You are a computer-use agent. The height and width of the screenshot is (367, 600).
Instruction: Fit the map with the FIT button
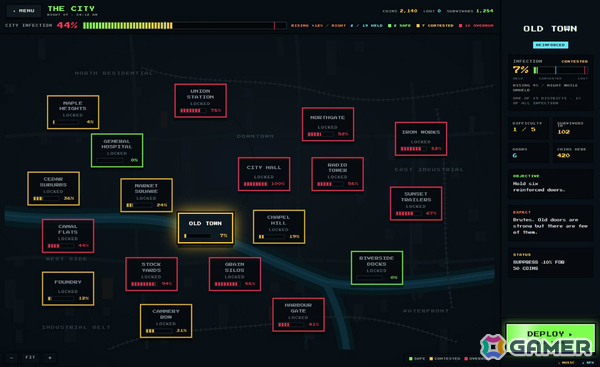click(x=30, y=357)
